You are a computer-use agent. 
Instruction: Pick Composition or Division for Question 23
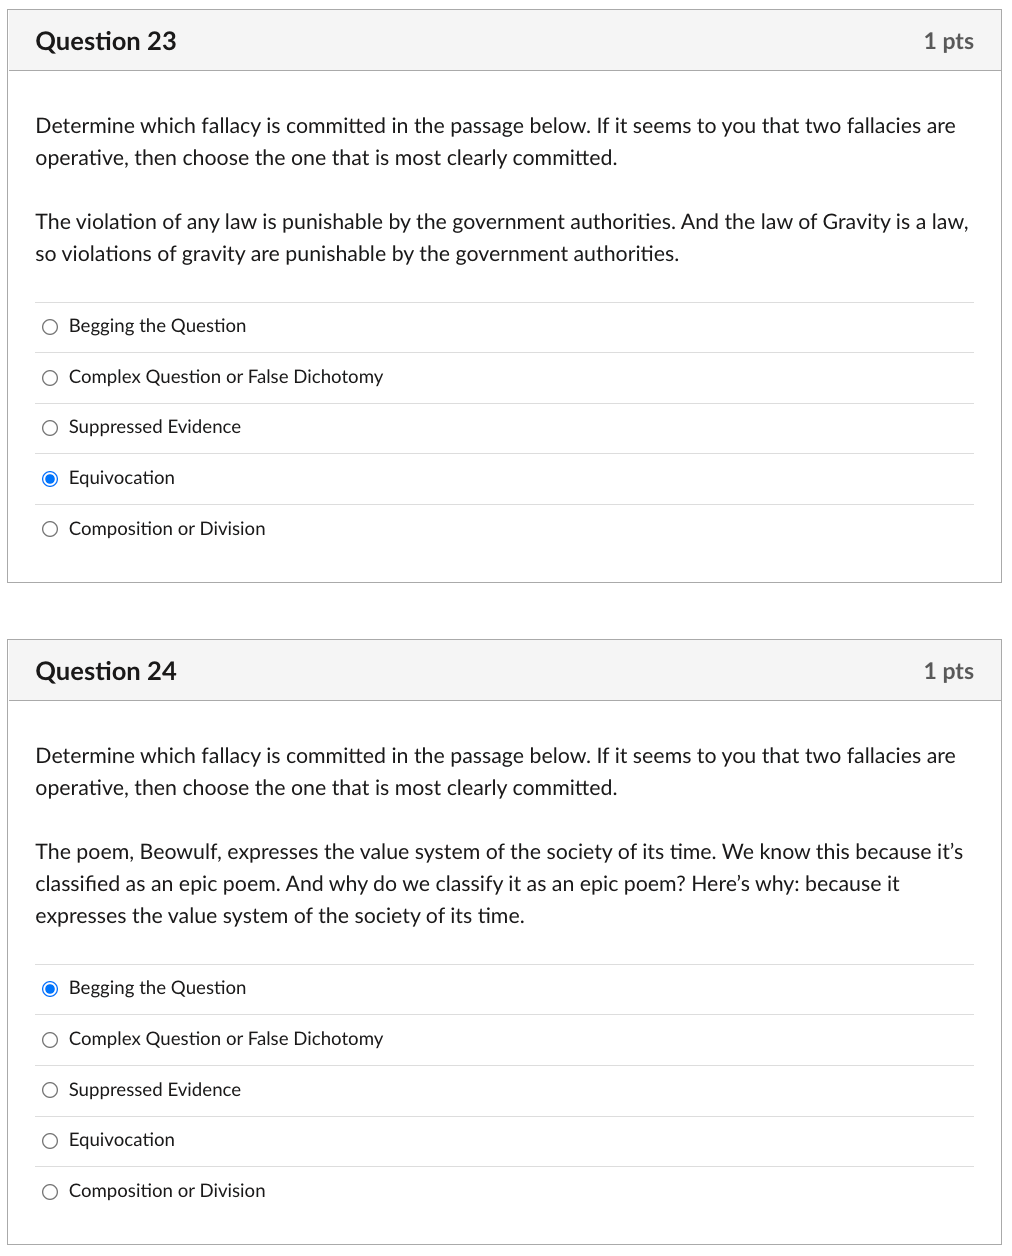click(50, 529)
